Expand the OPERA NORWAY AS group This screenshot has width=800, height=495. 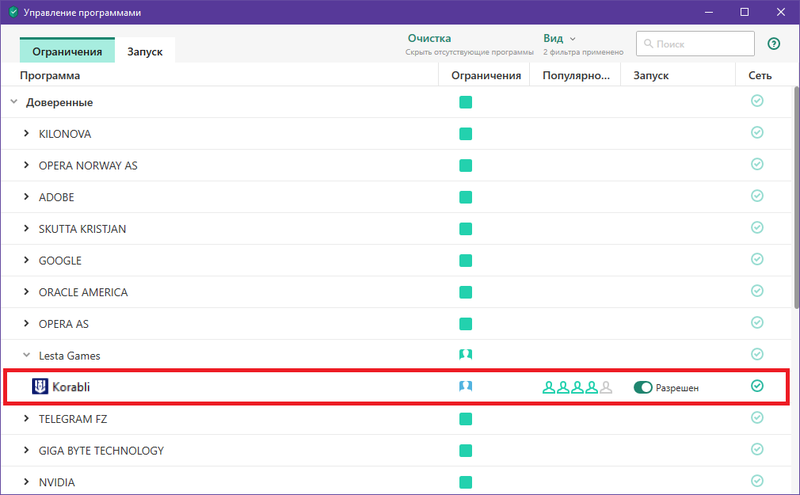coord(26,165)
